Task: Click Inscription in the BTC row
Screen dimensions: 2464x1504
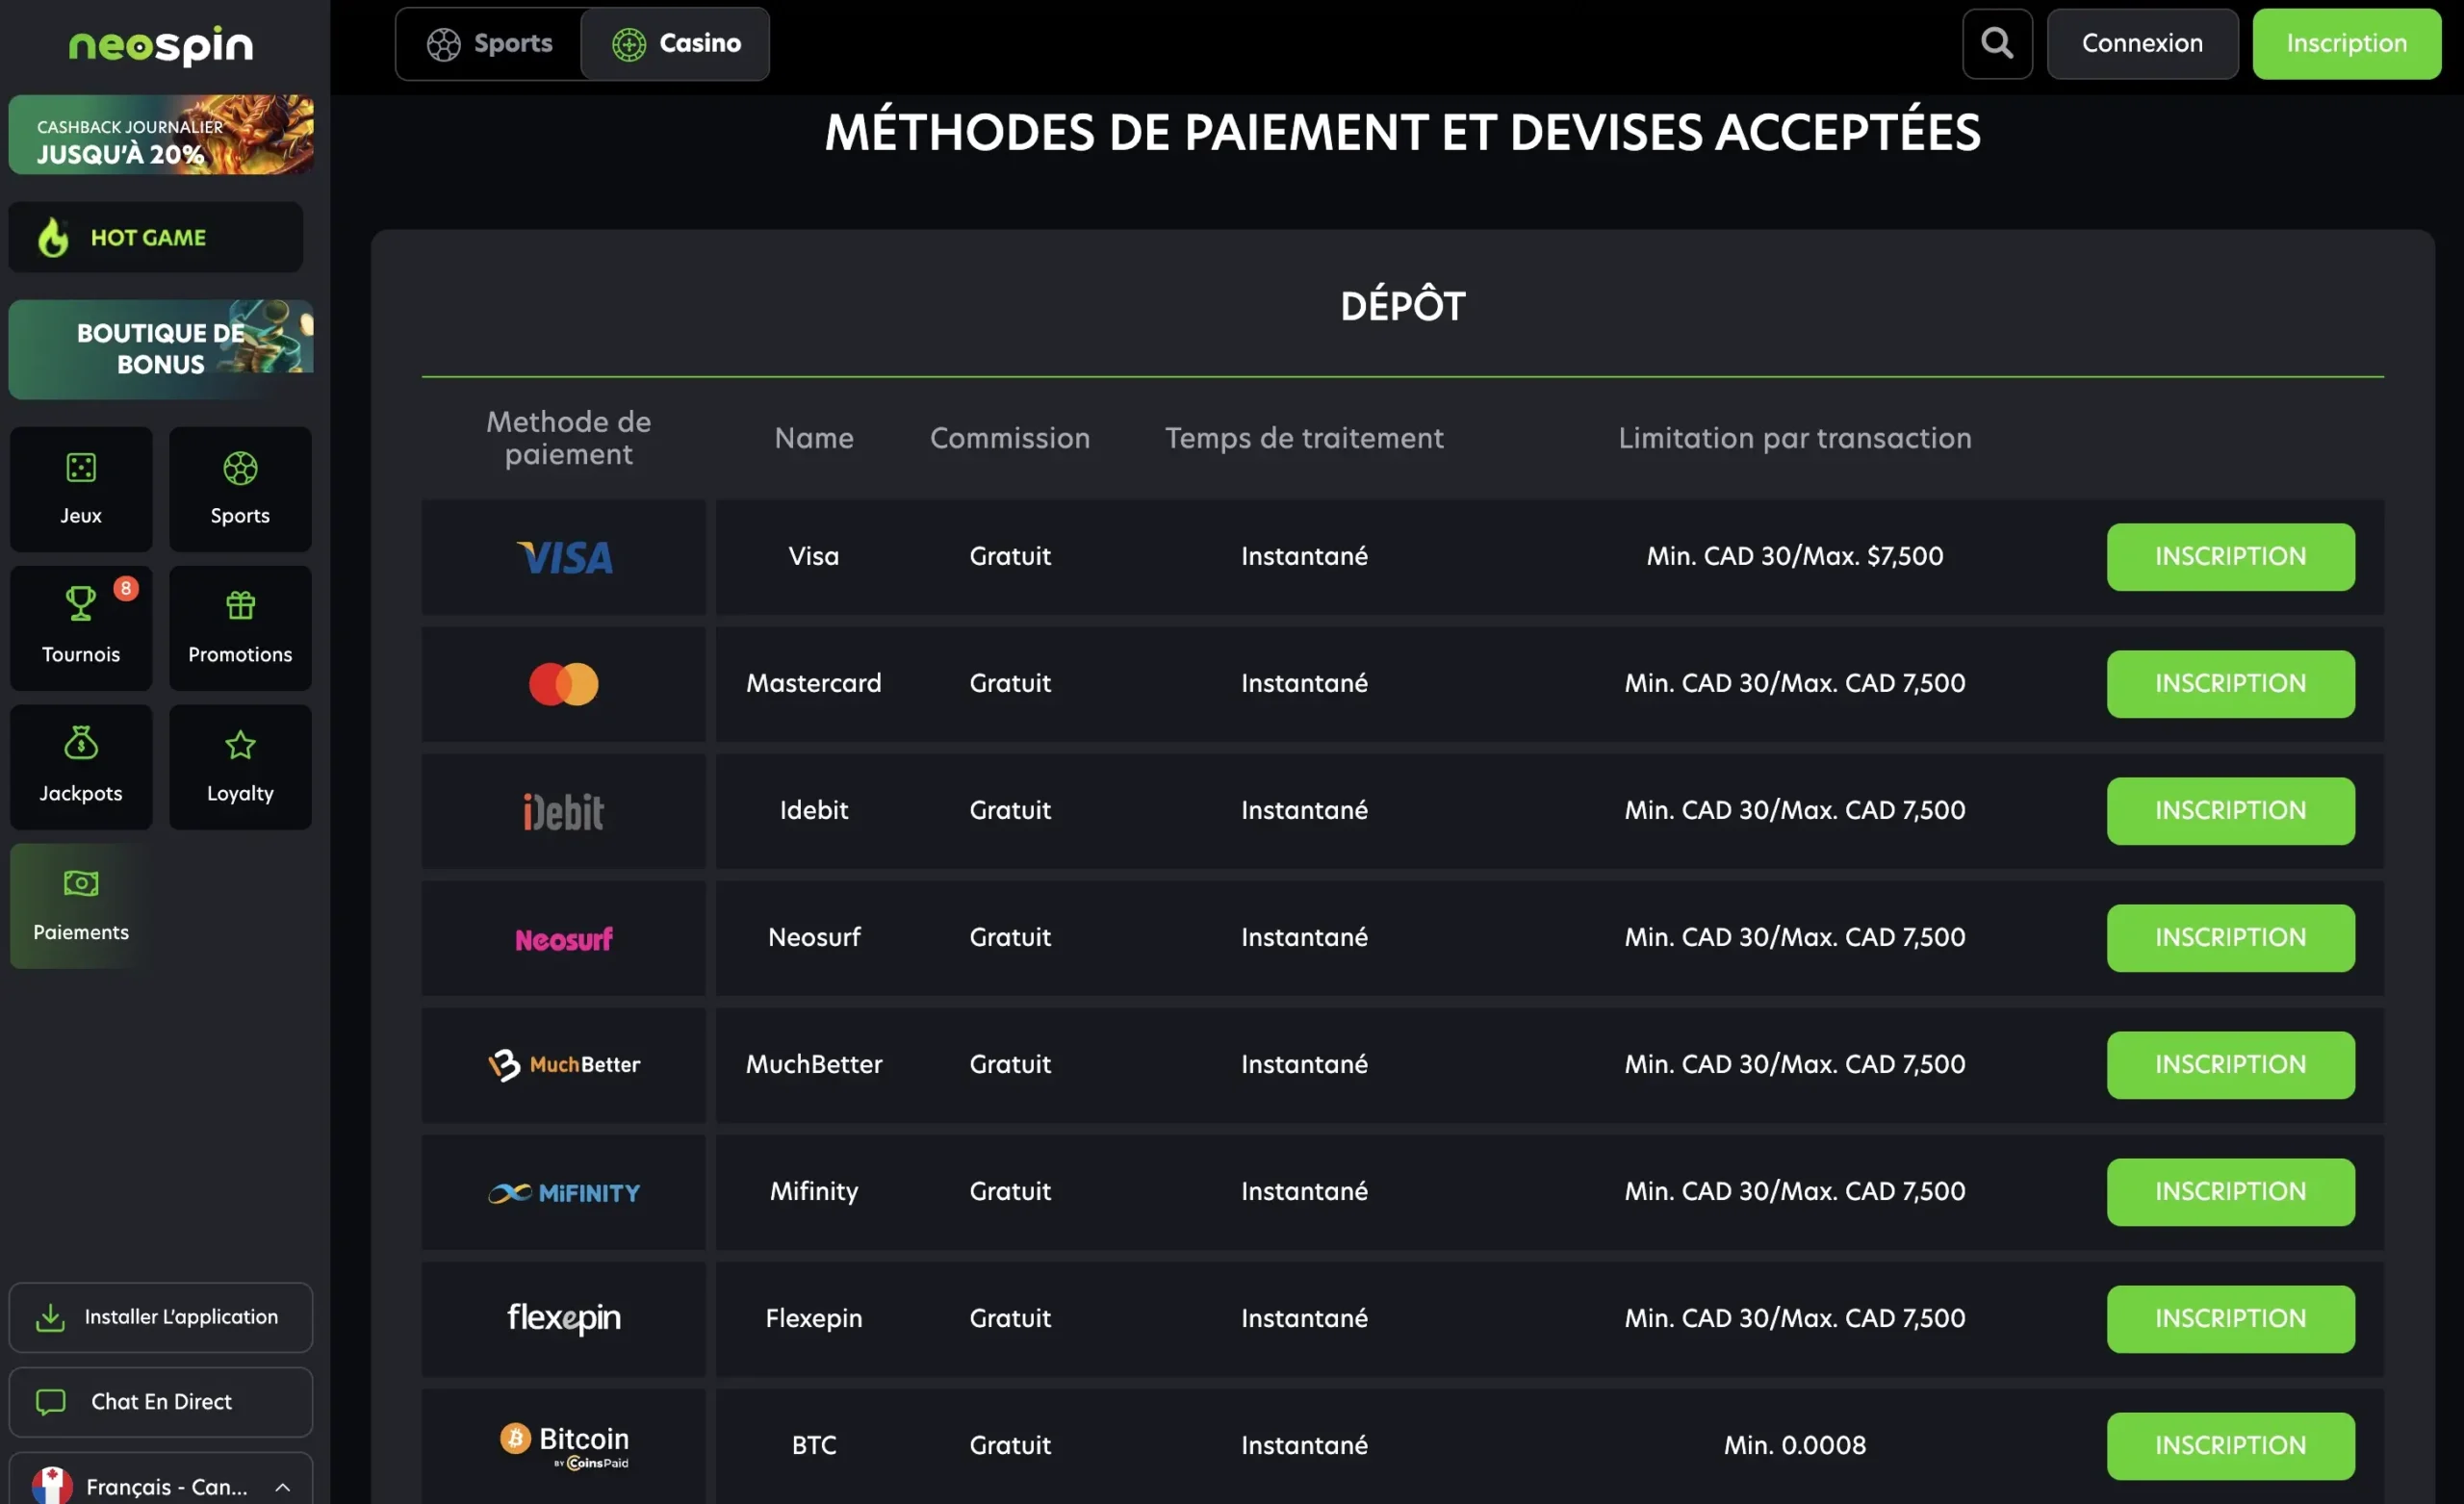Action: point(2230,1446)
